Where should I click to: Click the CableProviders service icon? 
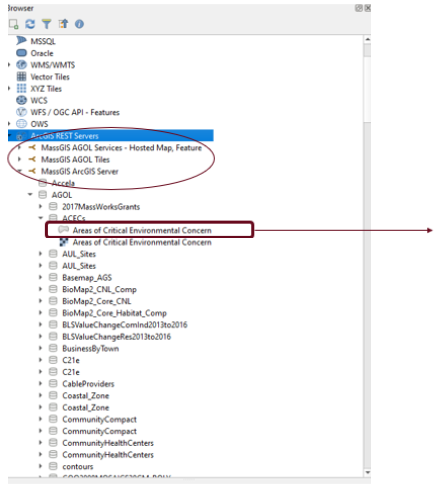click(x=53, y=384)
